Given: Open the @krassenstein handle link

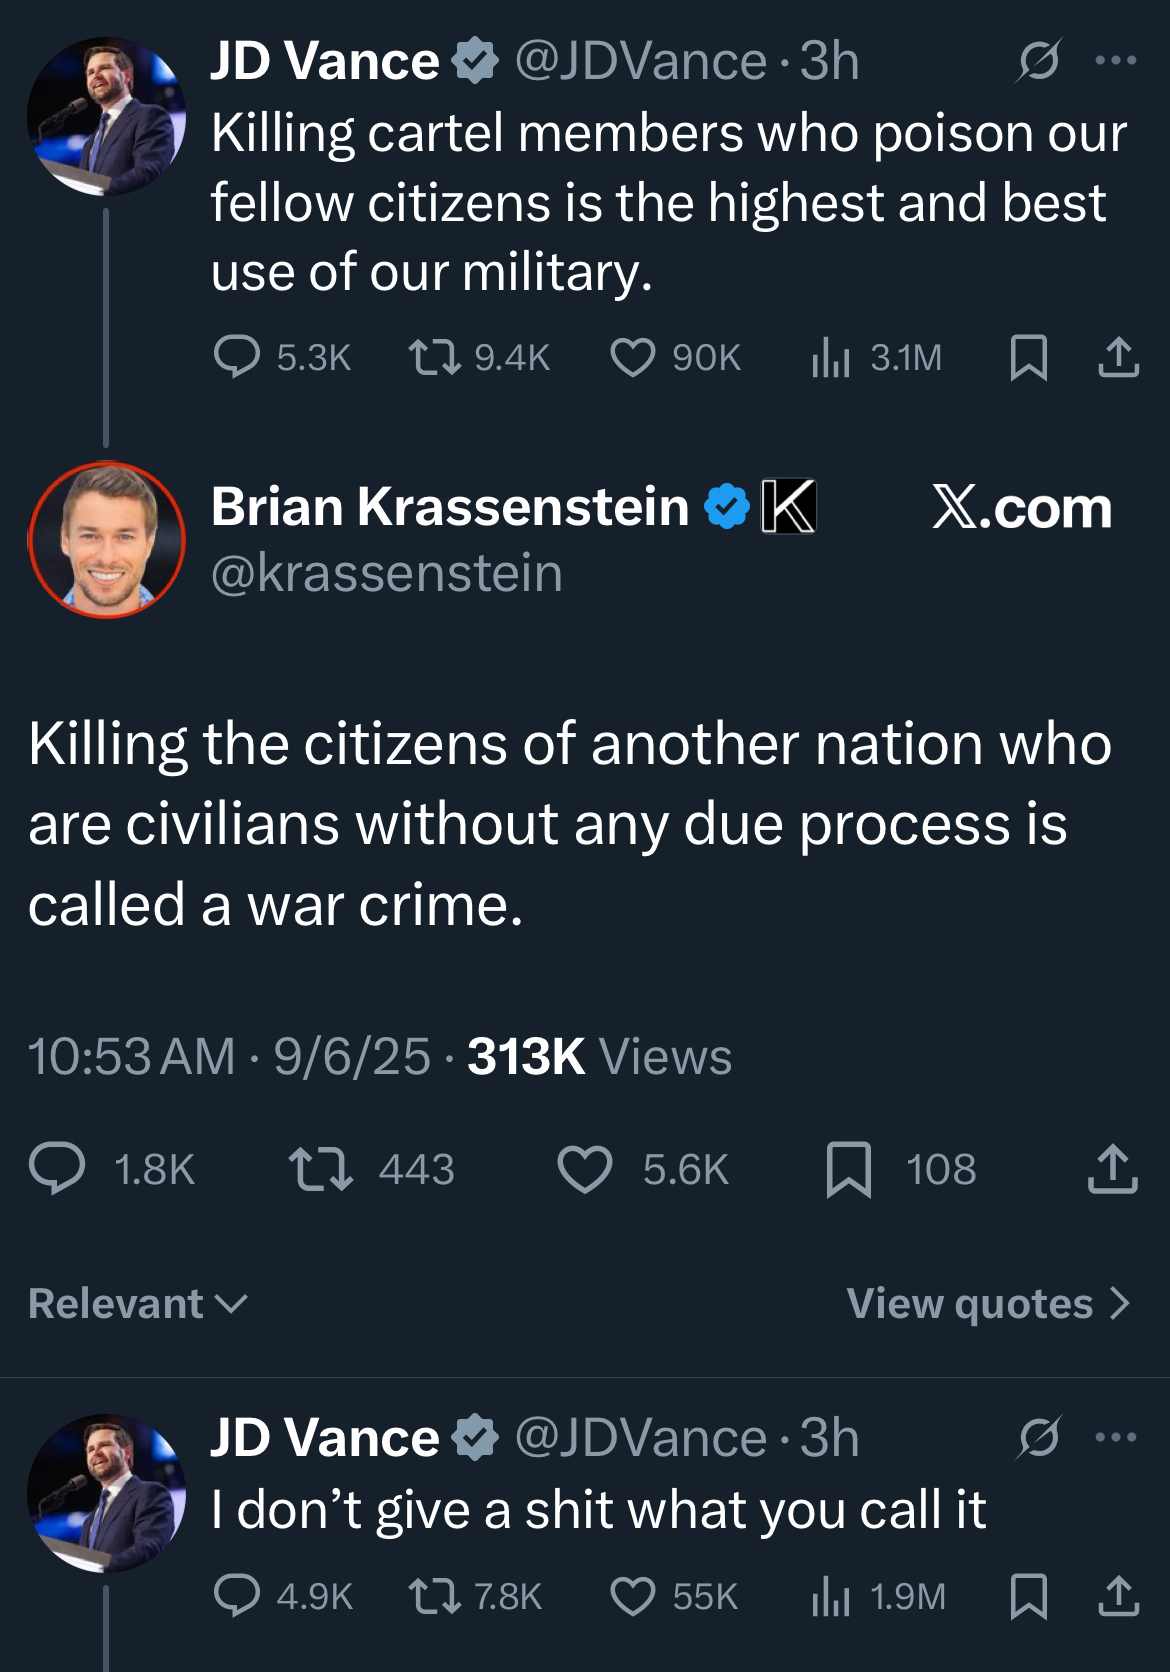Looking at the screenshot, I should (x=387, y=574).
